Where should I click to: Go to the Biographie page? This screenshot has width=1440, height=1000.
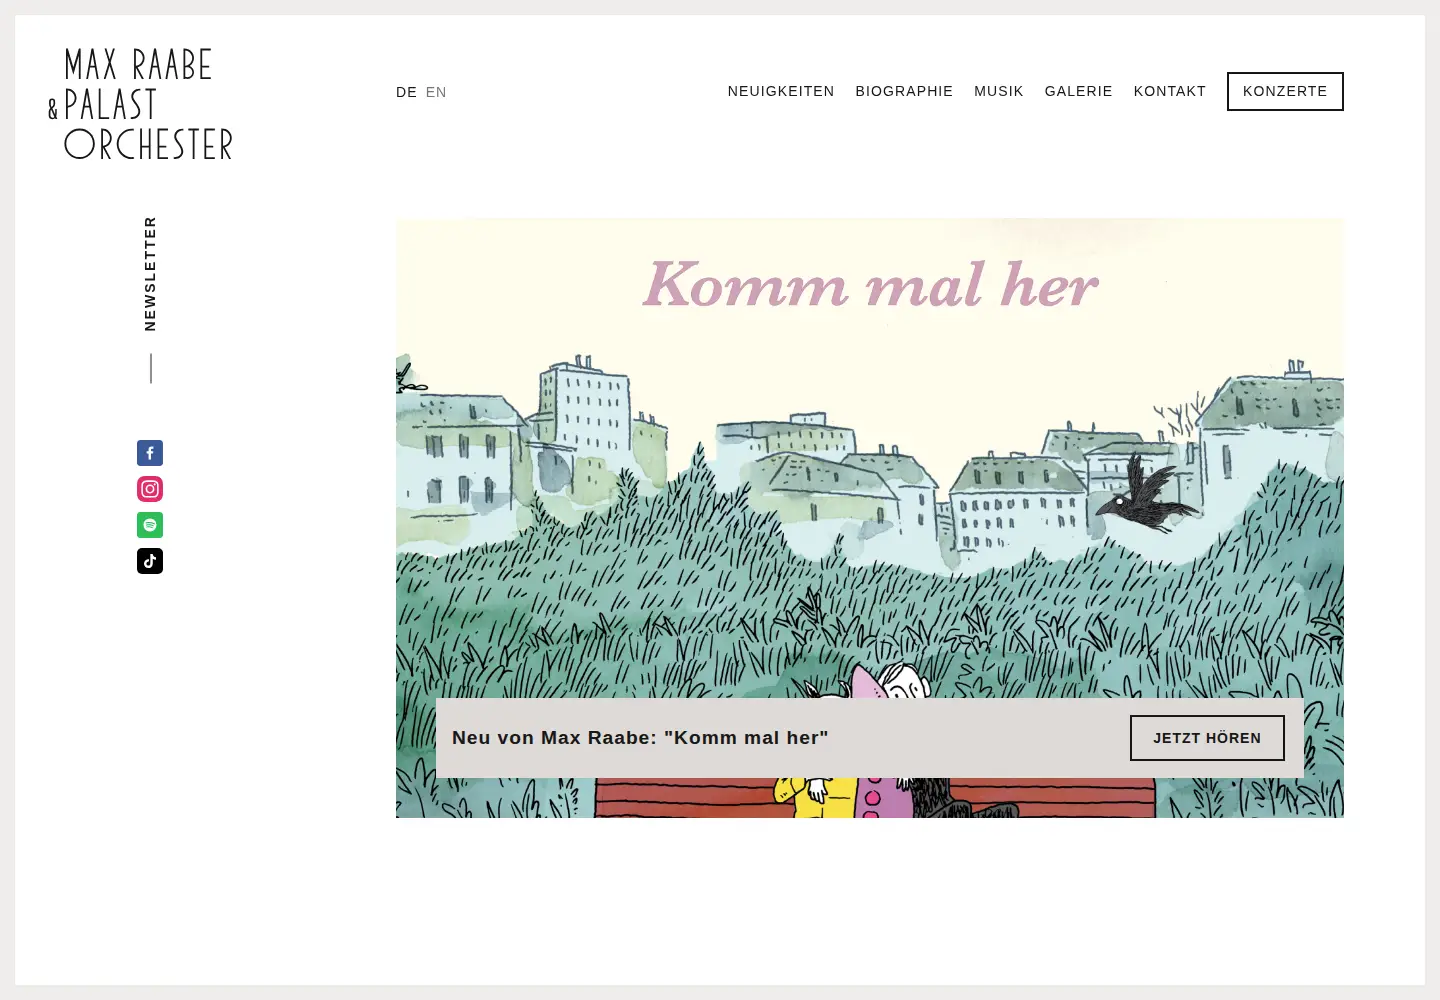(904, 91)
